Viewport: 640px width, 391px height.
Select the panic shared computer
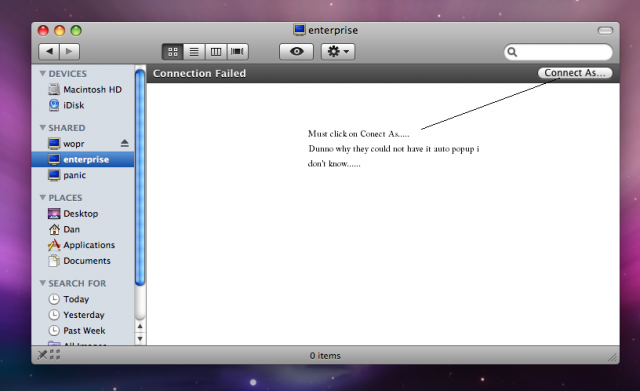[x=83, y=175]
